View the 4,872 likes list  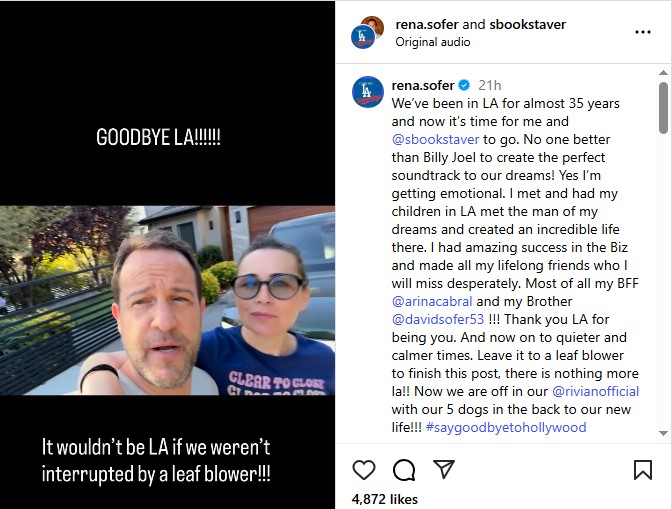(x=384, y=499)
